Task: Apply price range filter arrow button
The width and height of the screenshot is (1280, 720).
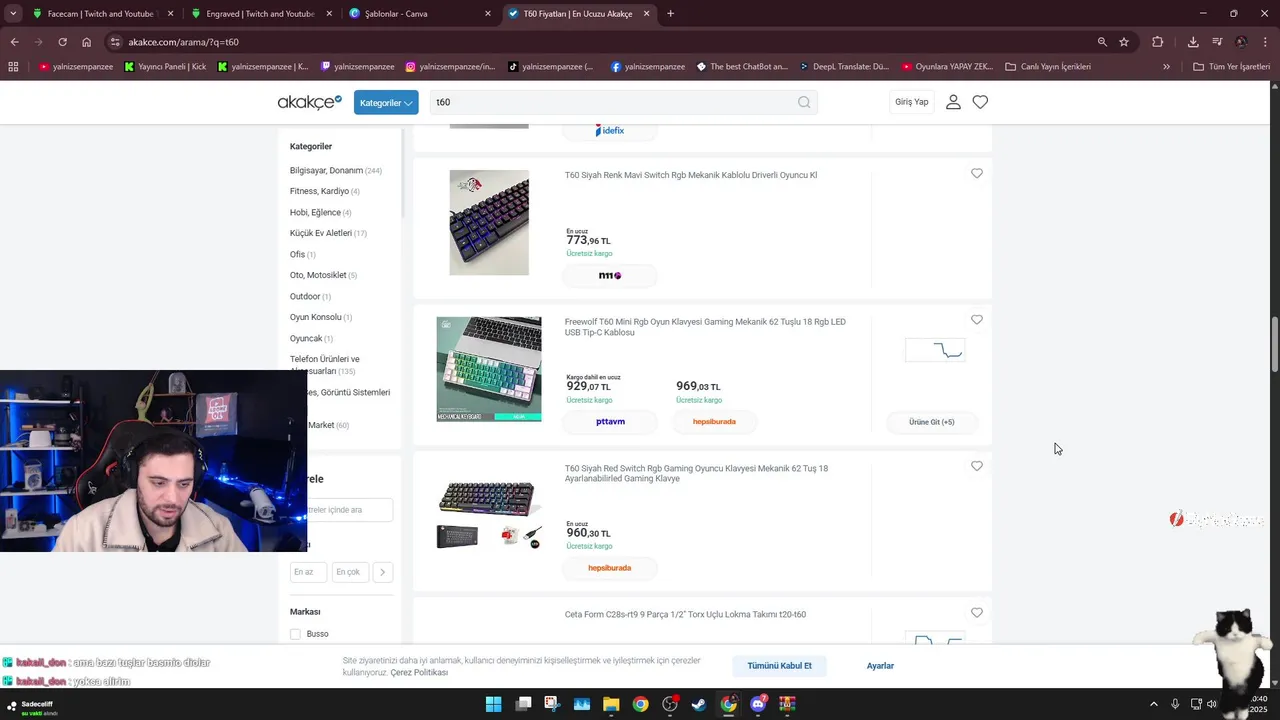Action: click(382, 572)
